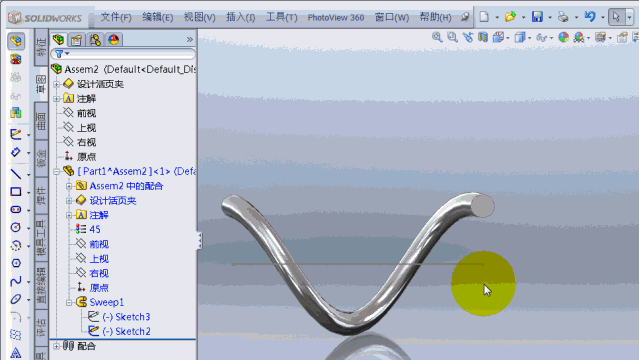Open the 钣金 command tab

[x=41, y=158]
